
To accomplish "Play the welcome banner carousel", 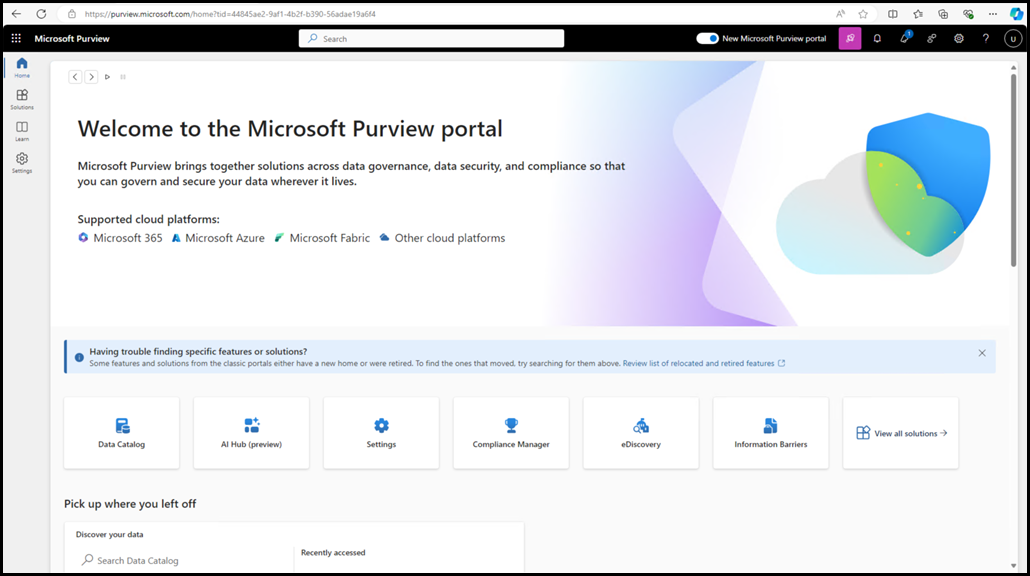I will (108, 77).
